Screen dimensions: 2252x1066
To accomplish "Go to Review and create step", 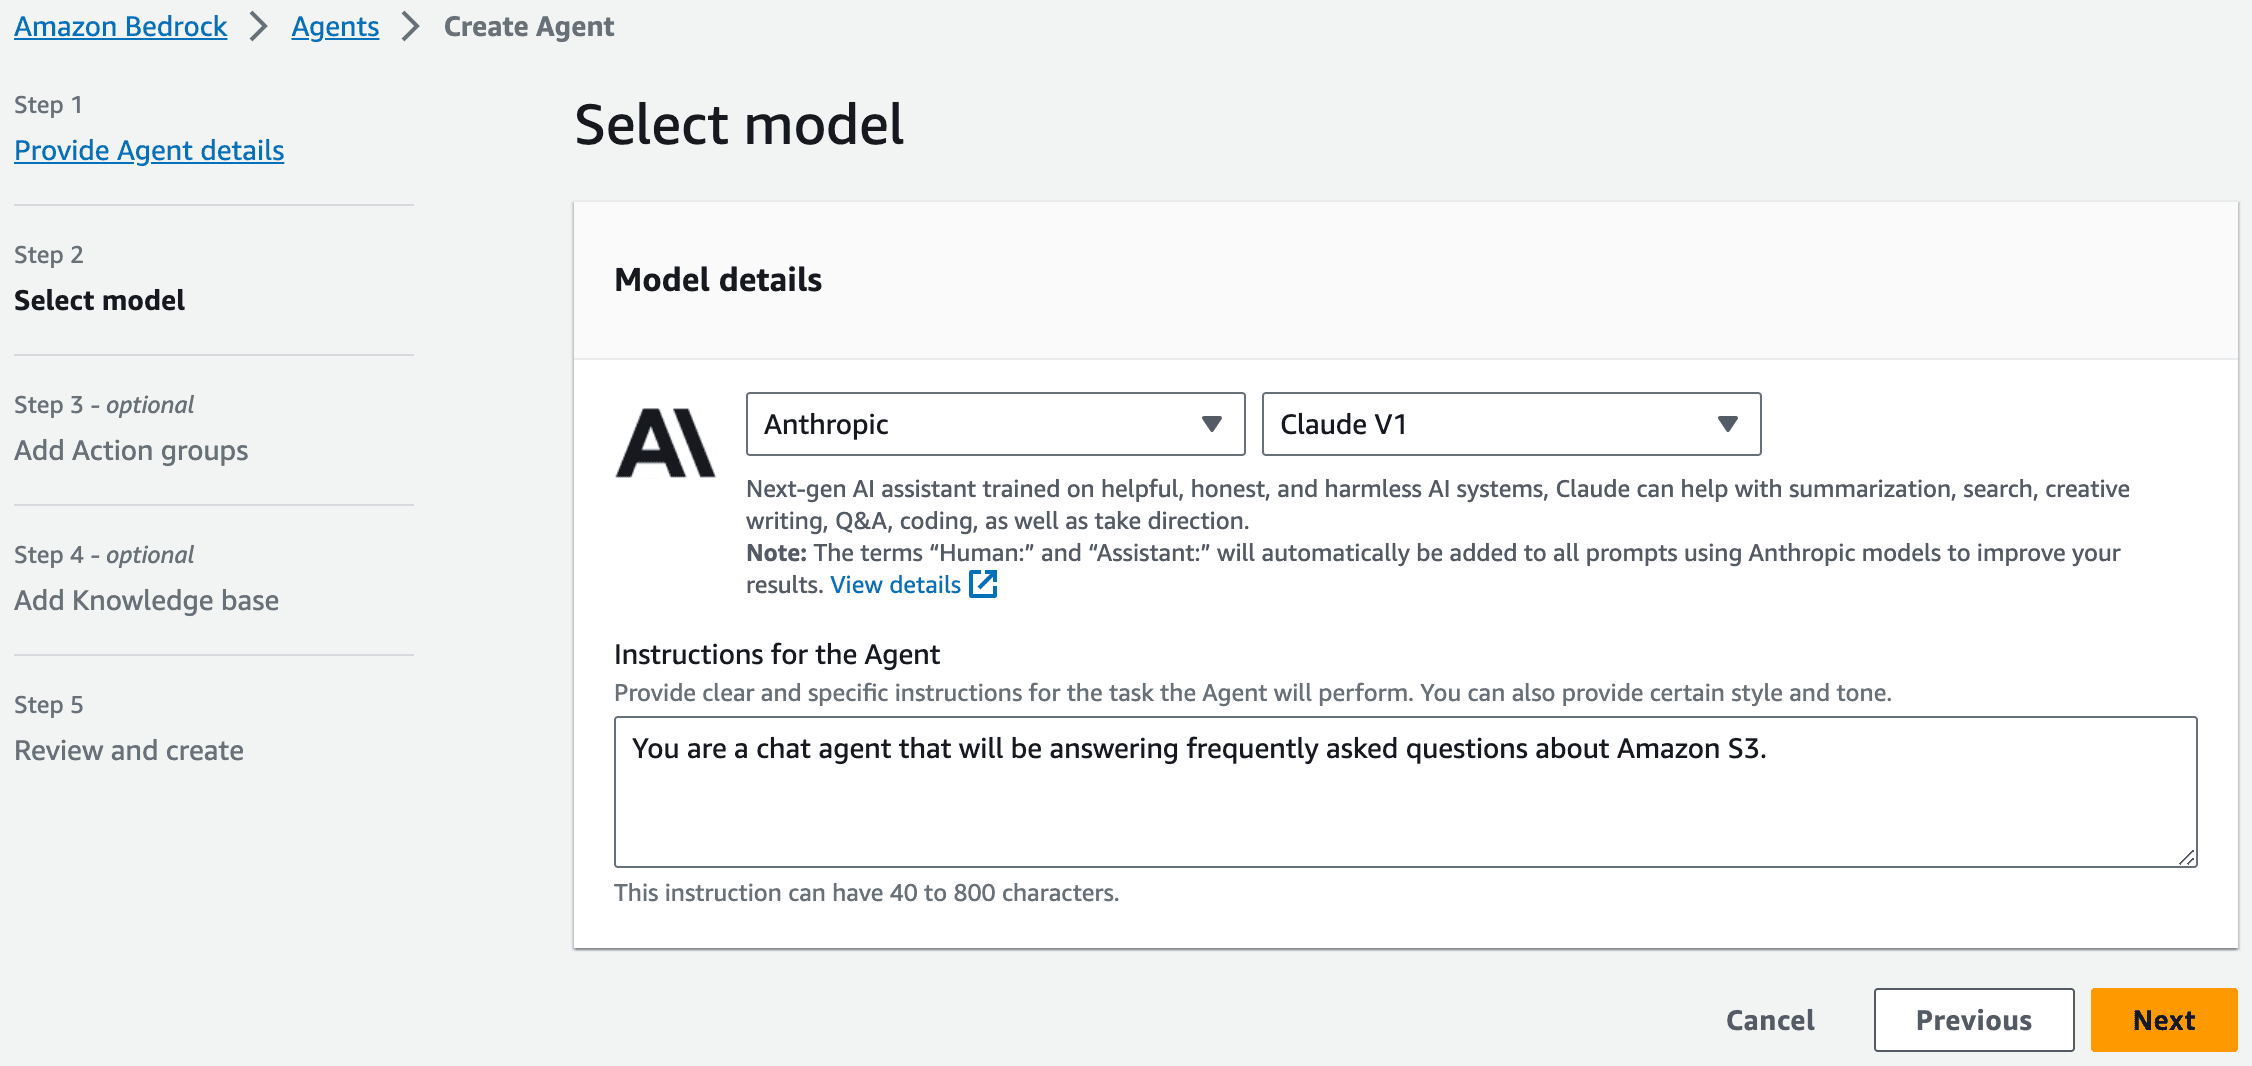I will (x=129, y=750).
